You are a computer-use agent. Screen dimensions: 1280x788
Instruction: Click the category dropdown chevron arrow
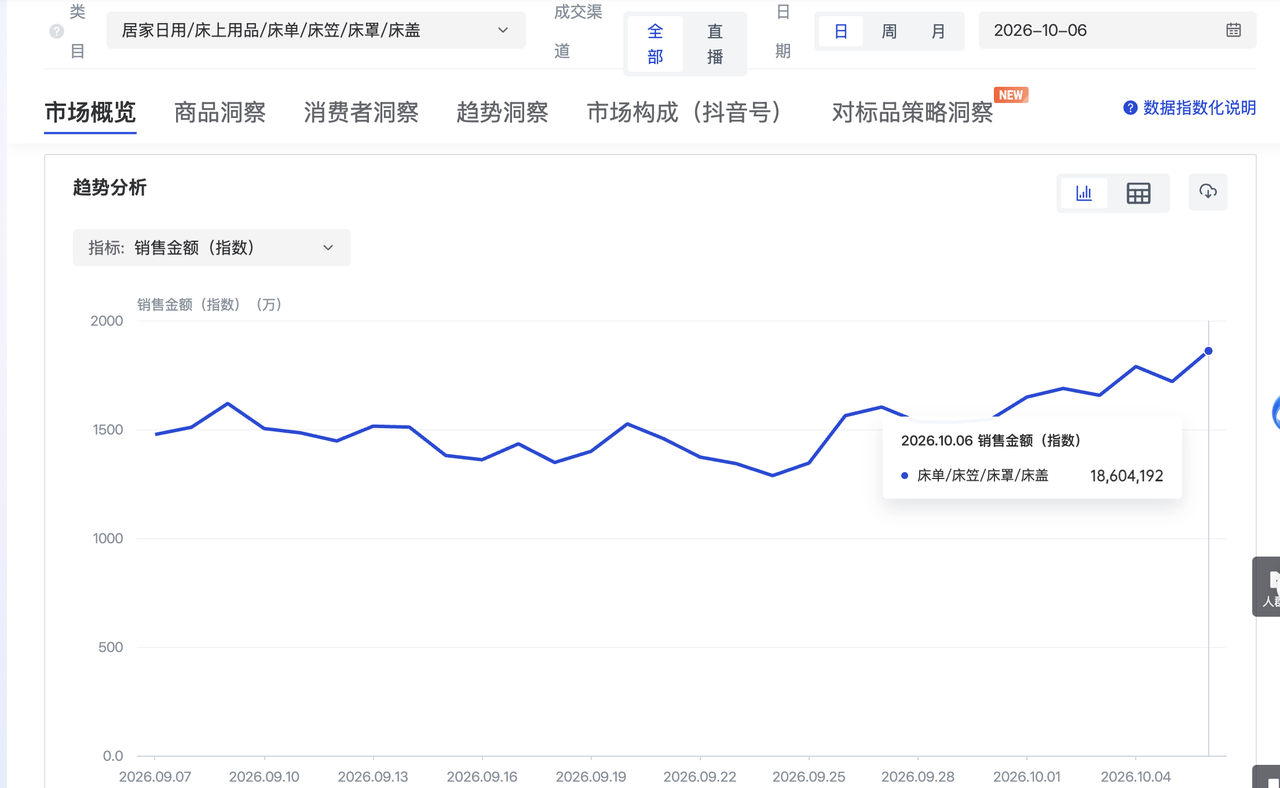[x=503, y=31]
